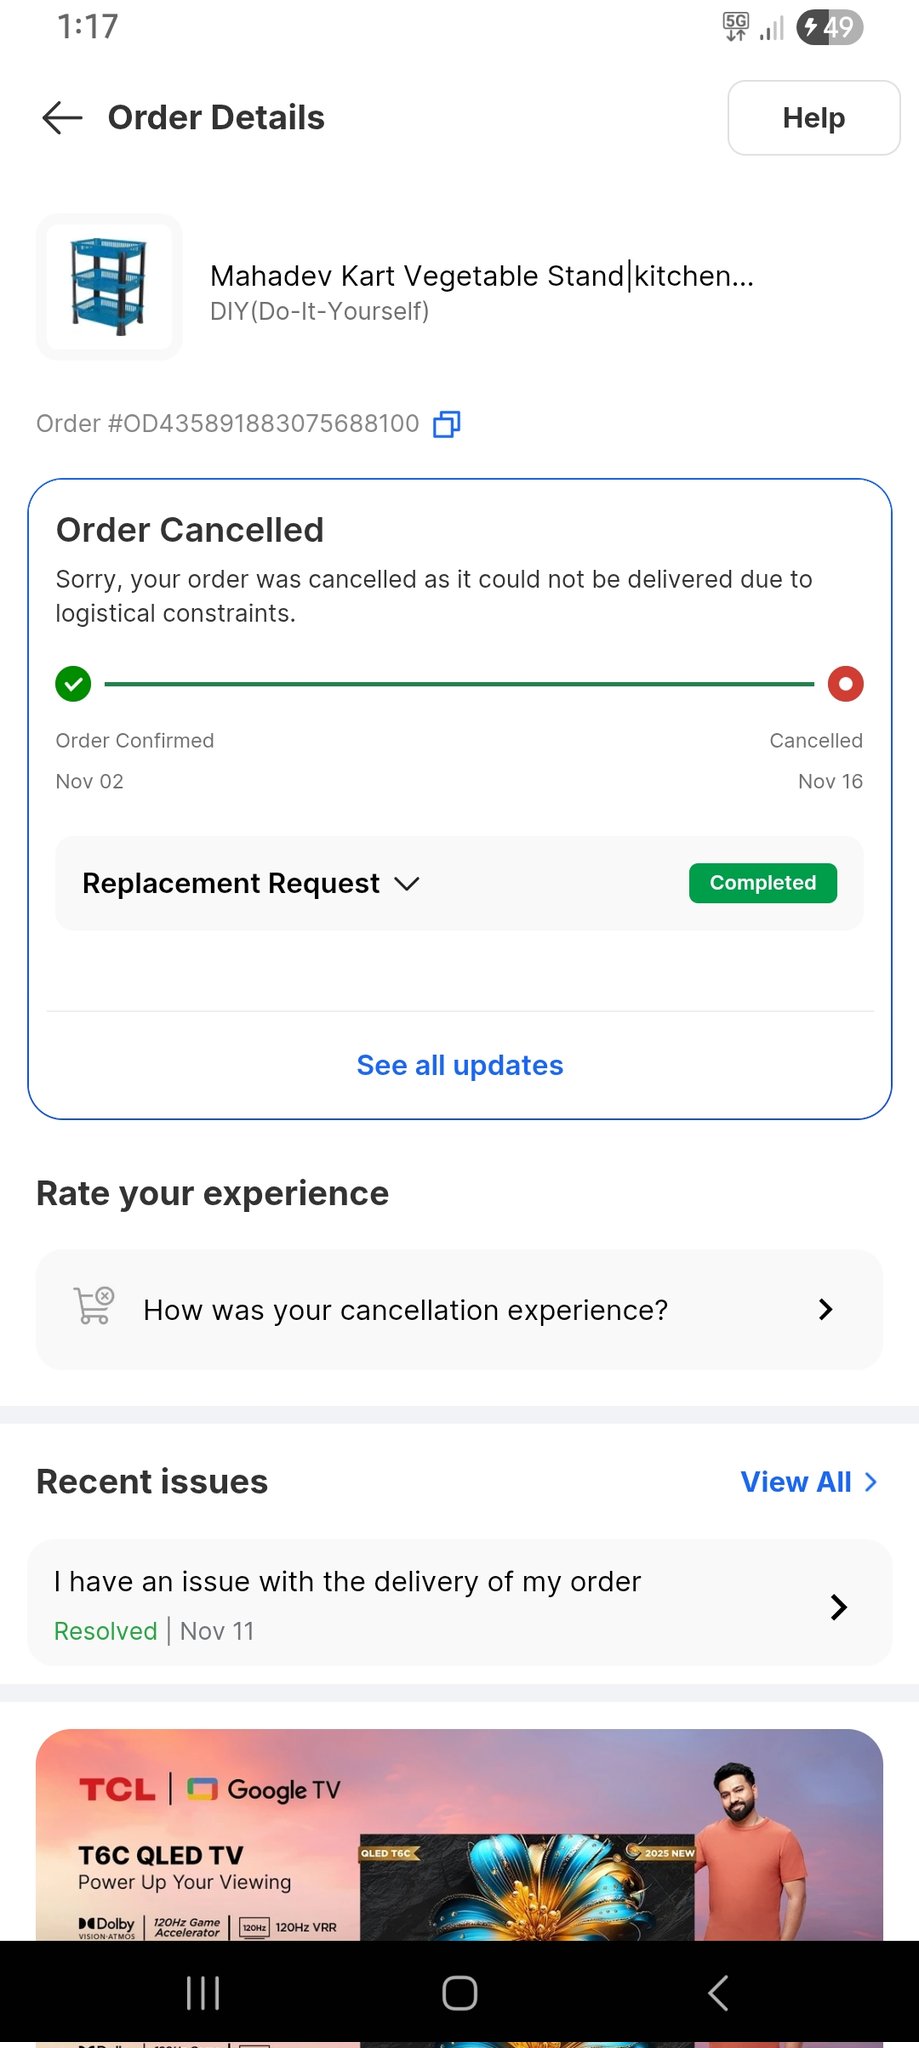Tap See all updates link
Viewport: 919px width, 2048px height.
click(460, 1065)
